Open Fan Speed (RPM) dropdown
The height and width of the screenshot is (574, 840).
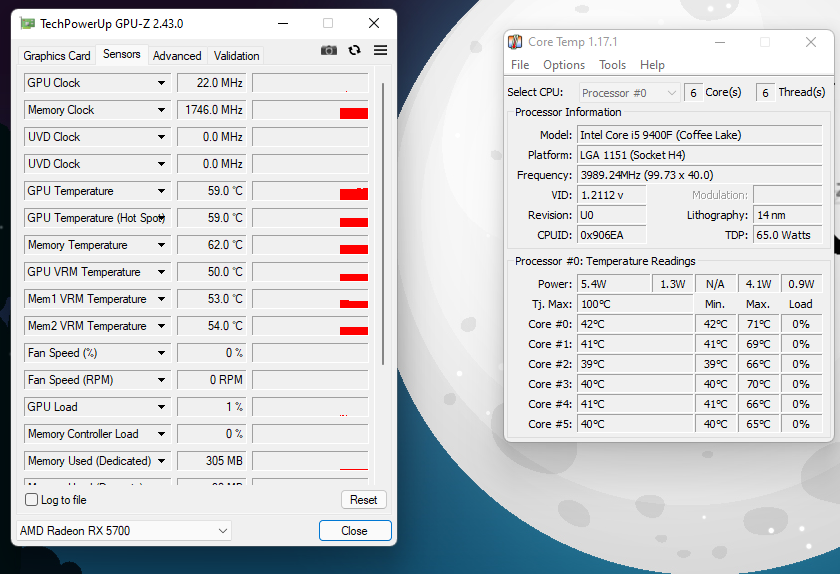coord(161,379)
